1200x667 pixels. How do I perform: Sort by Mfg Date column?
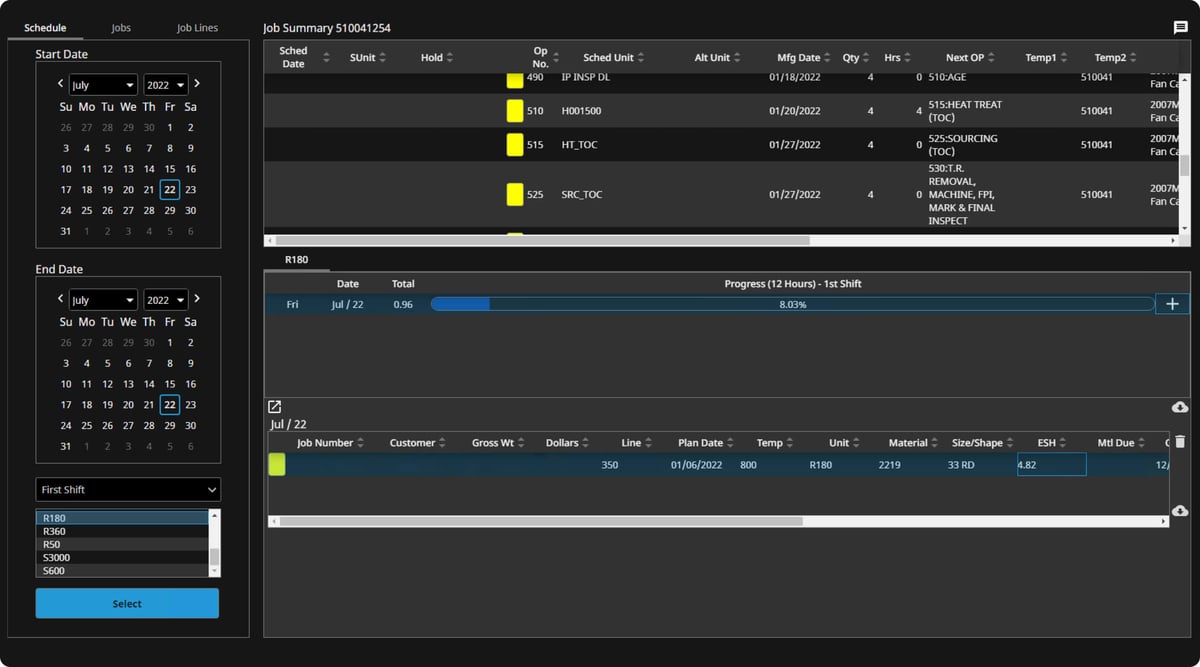point(827,58)
